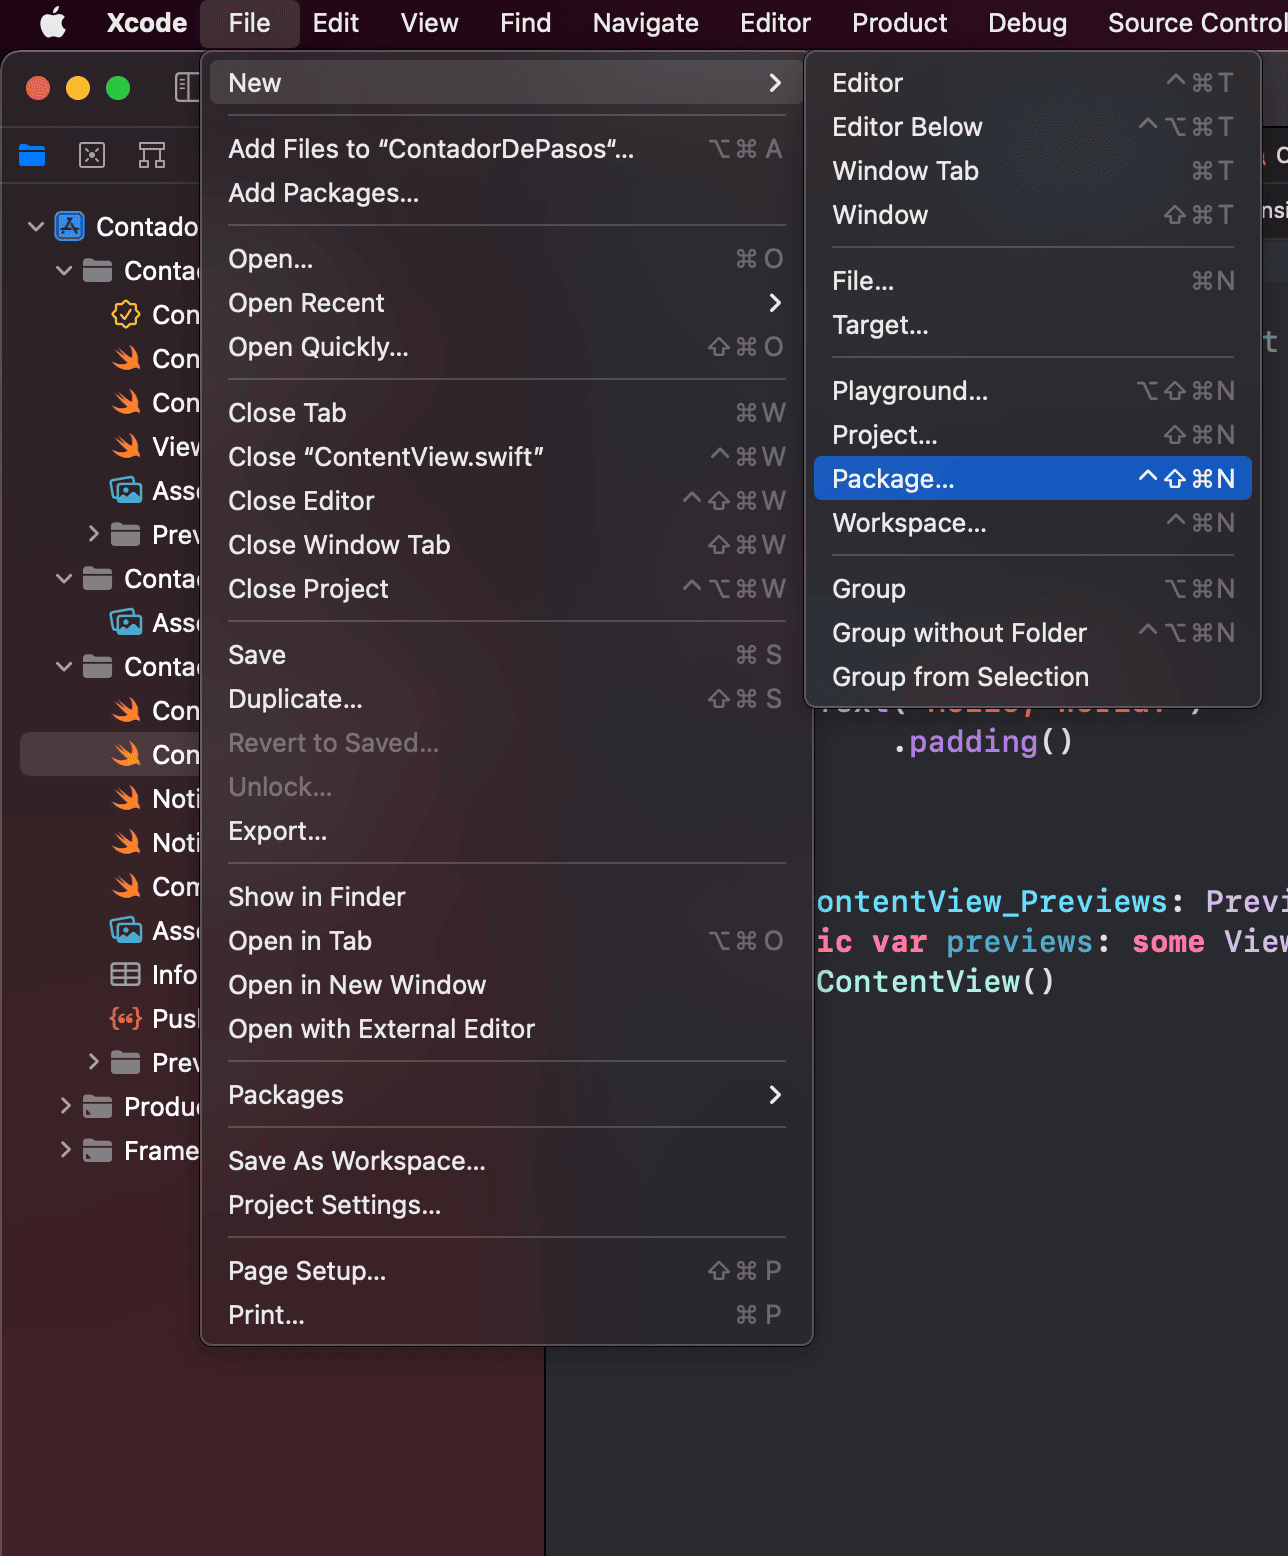Collapse the ContadorDePasos project root
1288x1556 pixels.
tap(36, 227)
